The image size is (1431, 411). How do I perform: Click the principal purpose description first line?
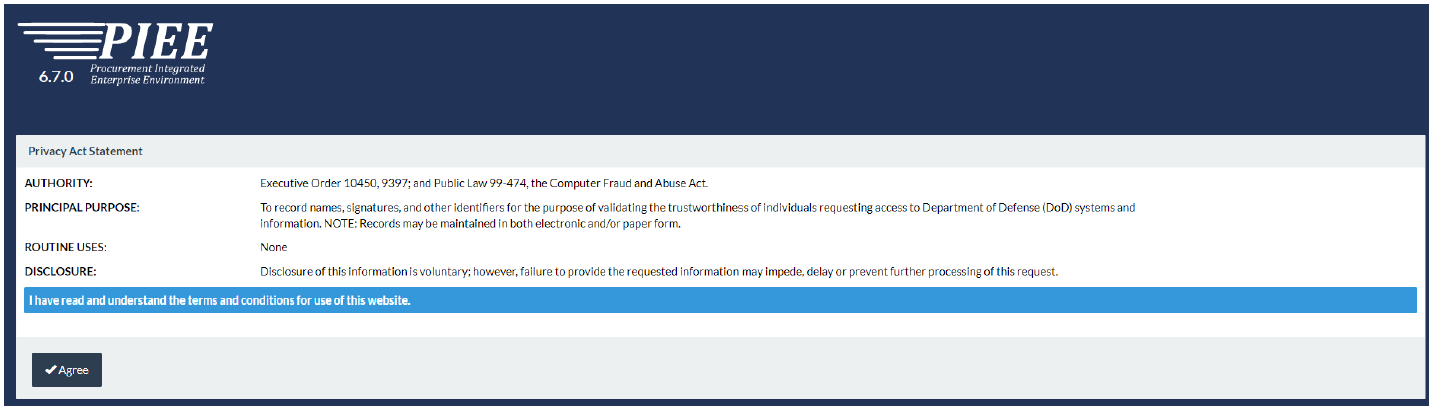(x=698, y=208)
